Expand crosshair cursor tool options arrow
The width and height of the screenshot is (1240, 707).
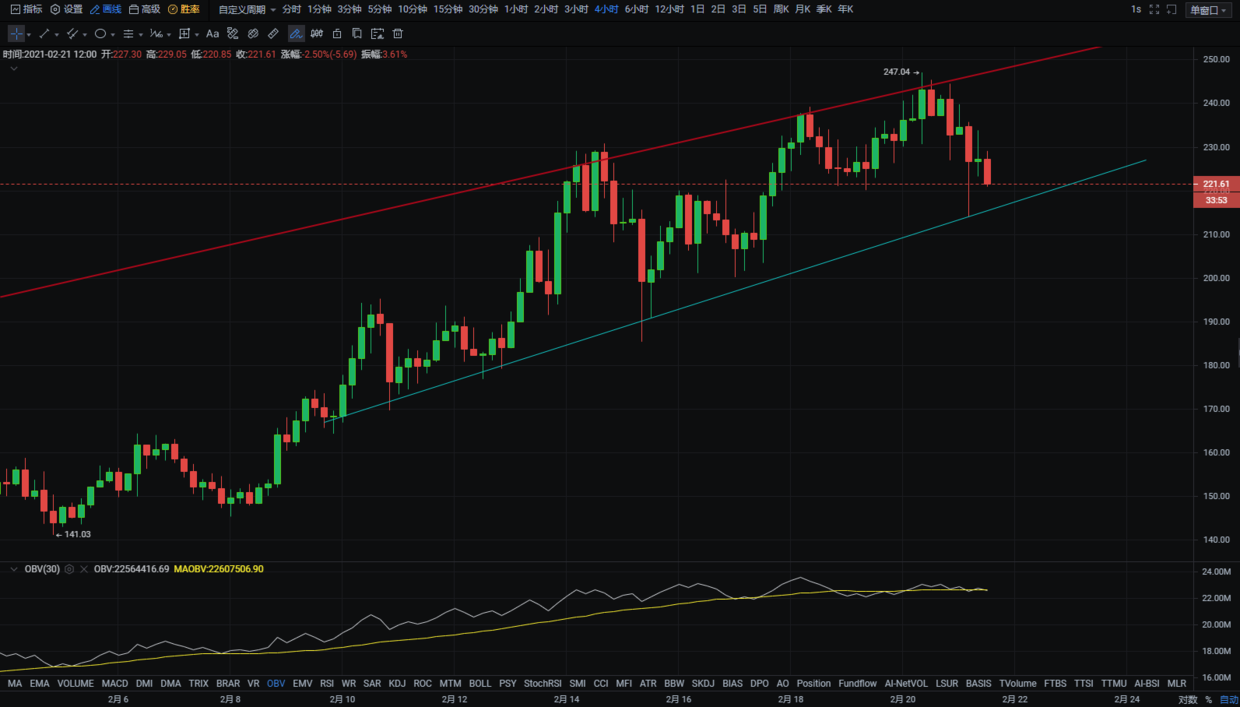coord(27,34)
